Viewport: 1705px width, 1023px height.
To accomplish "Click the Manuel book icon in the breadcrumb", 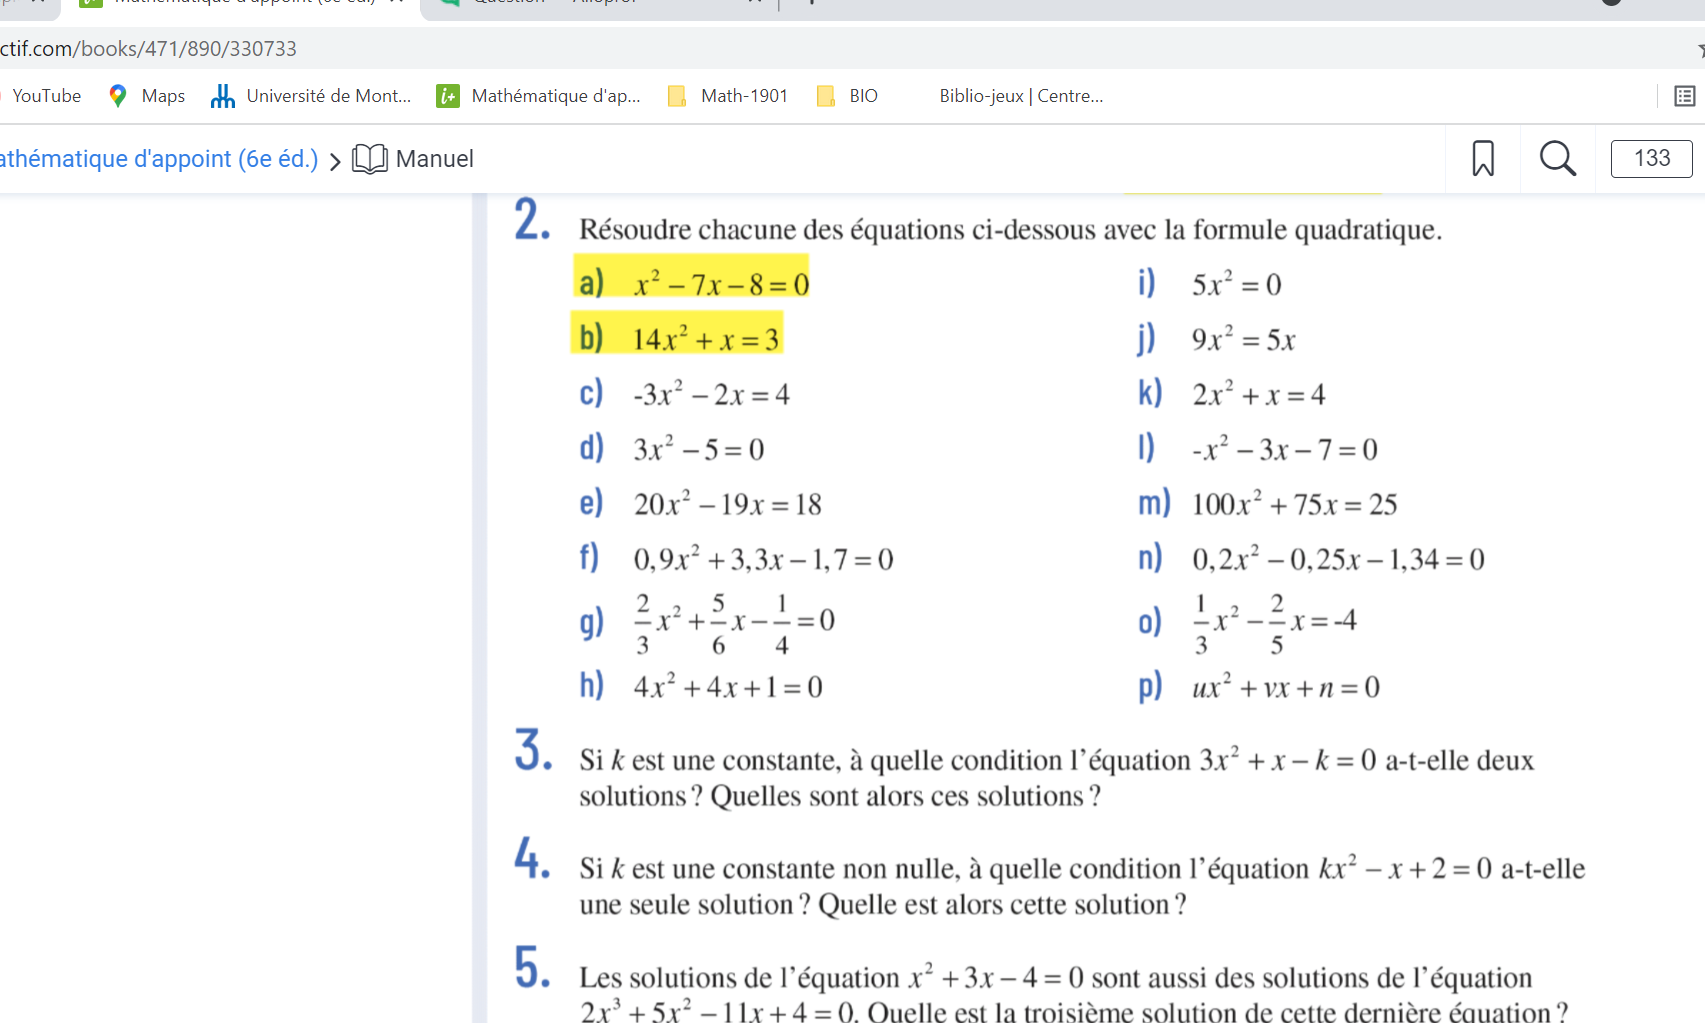I will pos(370,159).
